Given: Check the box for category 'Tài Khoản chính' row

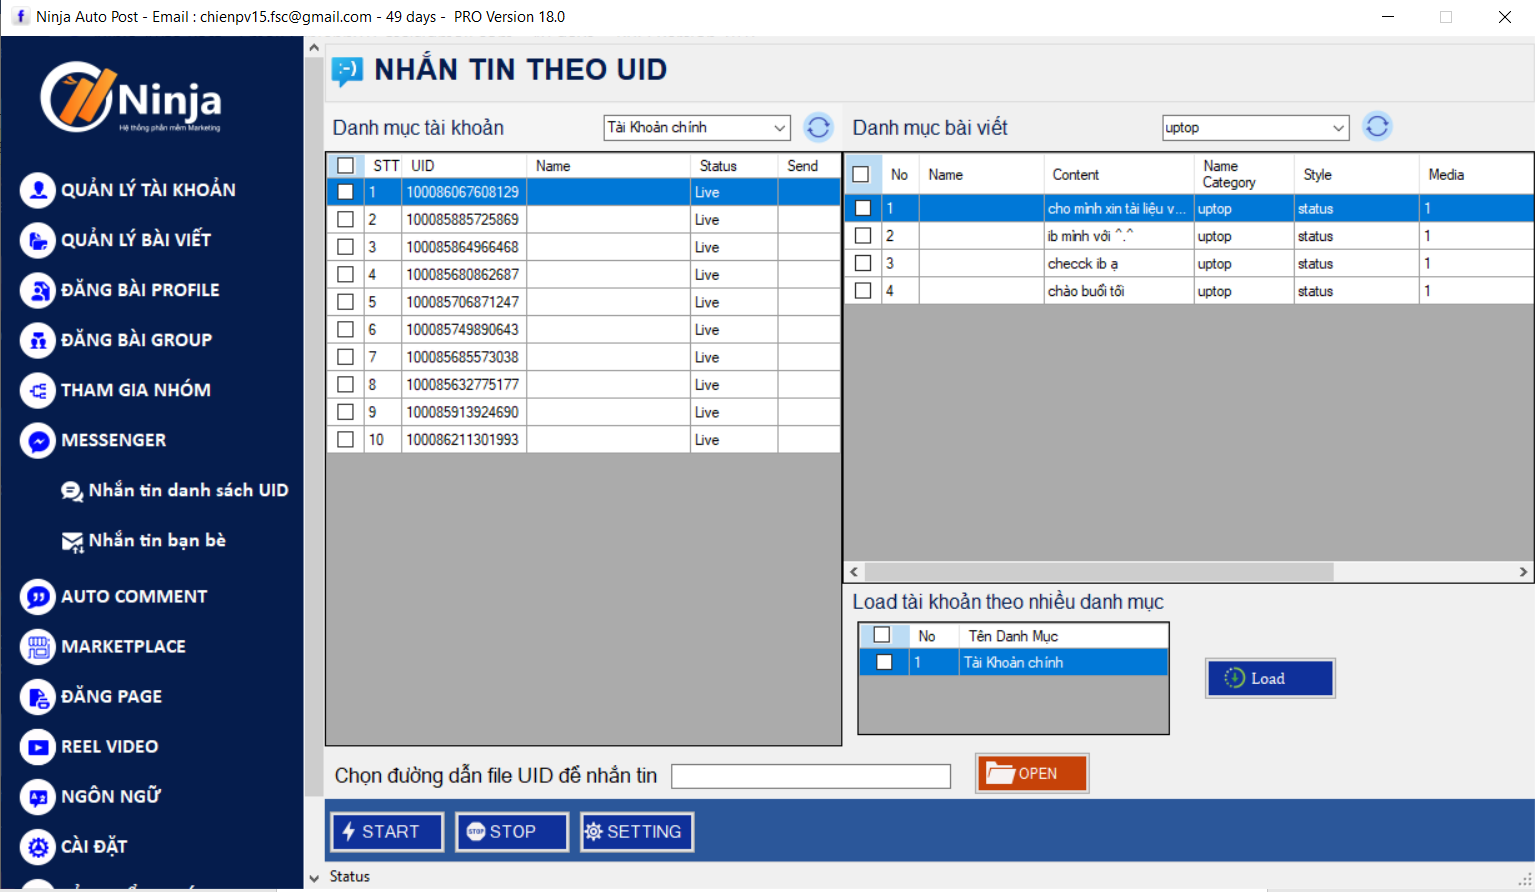Looking at the screenshot, I should (884, 662).
